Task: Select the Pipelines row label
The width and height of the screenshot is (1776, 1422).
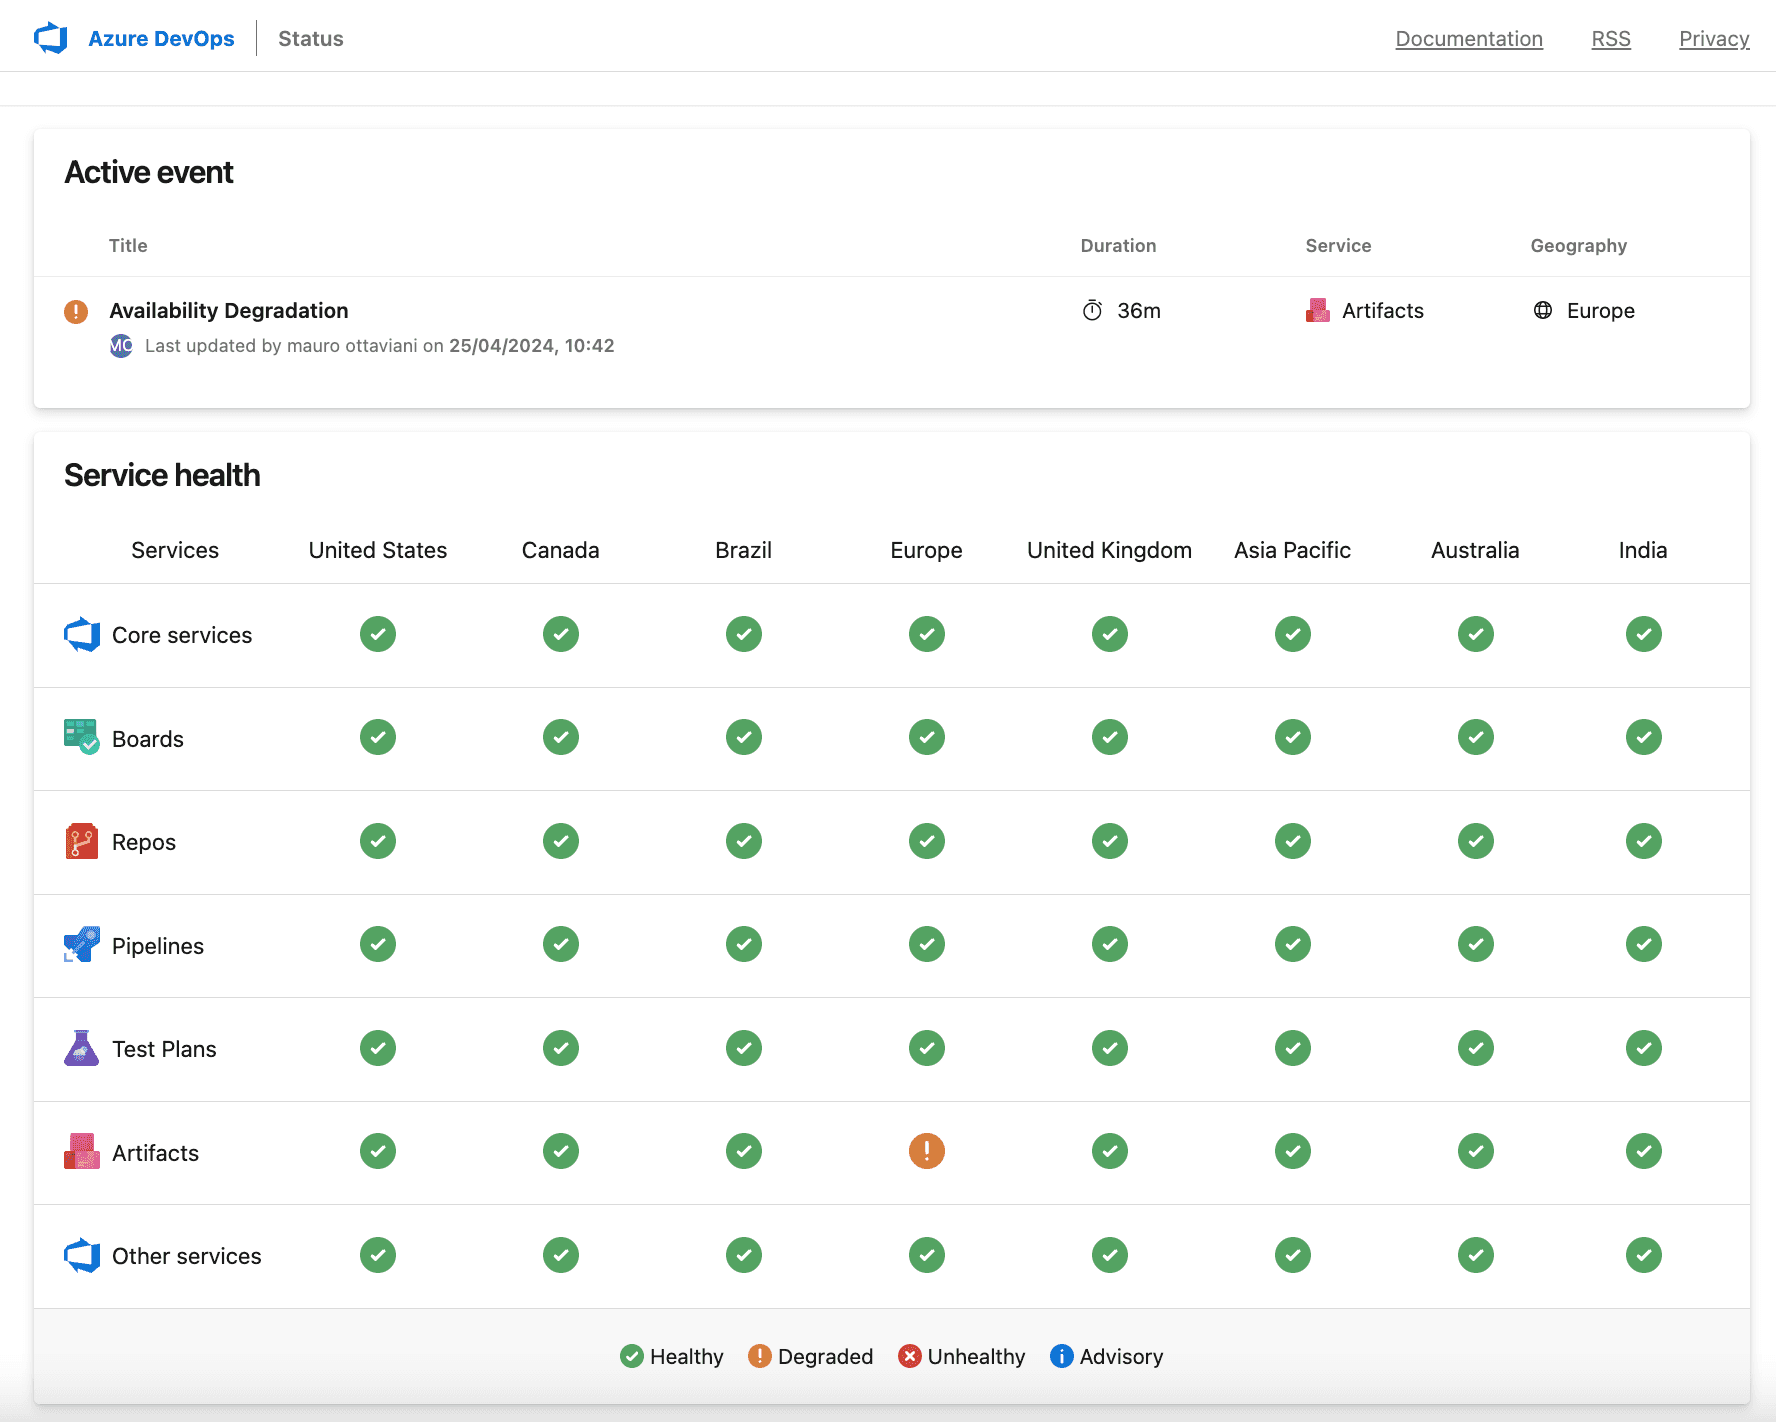Action: [158, 946]
